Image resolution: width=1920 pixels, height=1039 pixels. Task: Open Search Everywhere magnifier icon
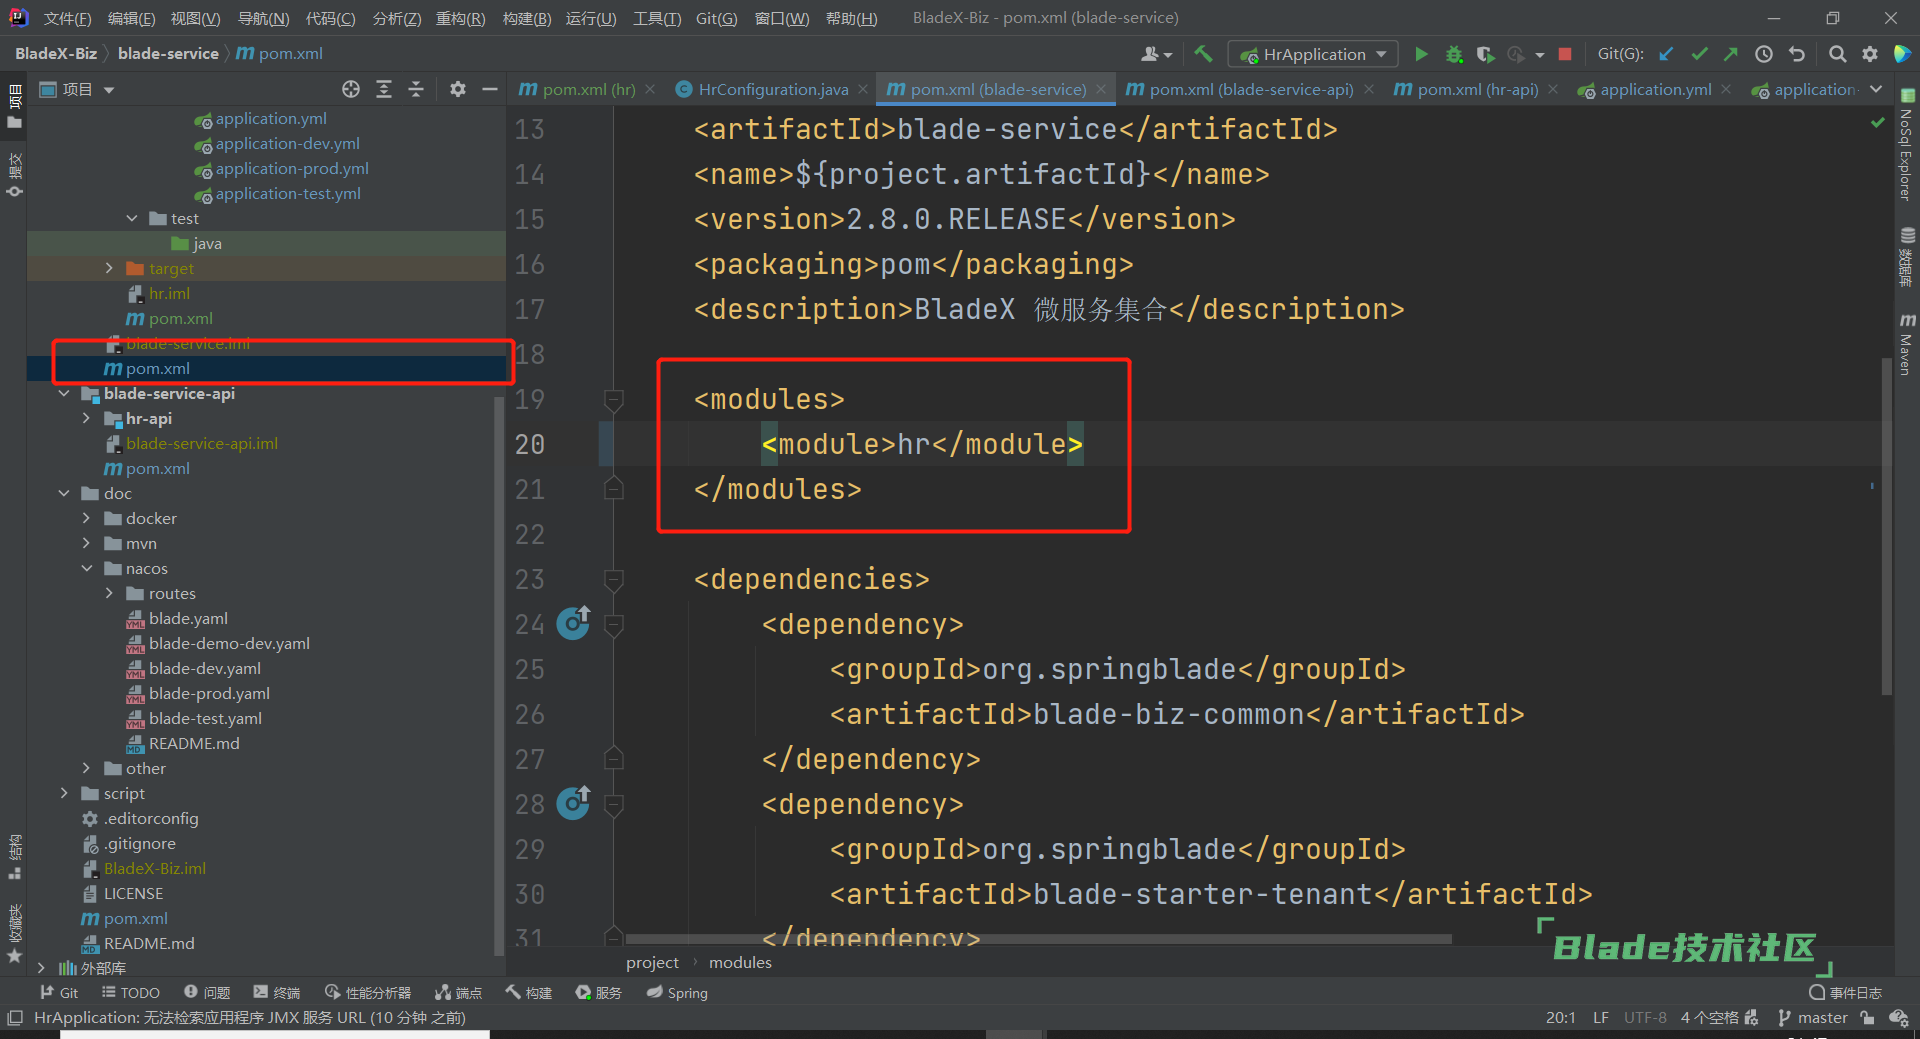tap(1837, 54)
